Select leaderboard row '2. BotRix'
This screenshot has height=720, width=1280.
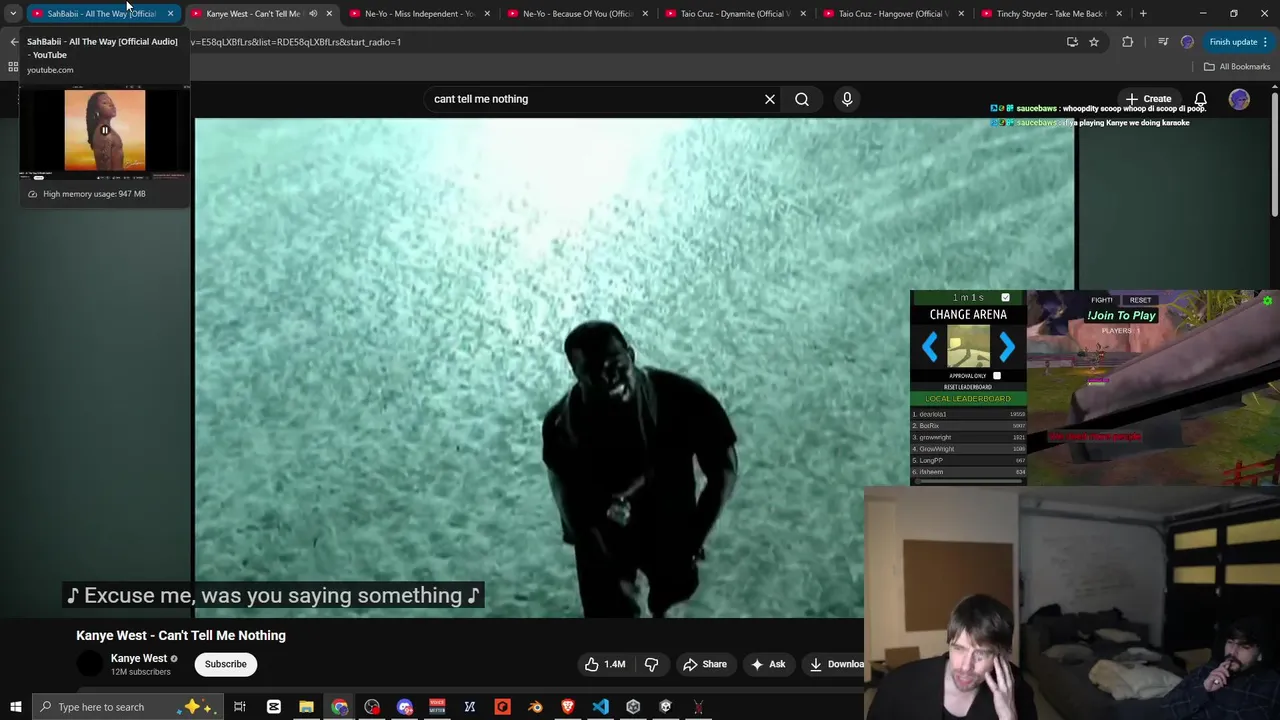(968, 426)
